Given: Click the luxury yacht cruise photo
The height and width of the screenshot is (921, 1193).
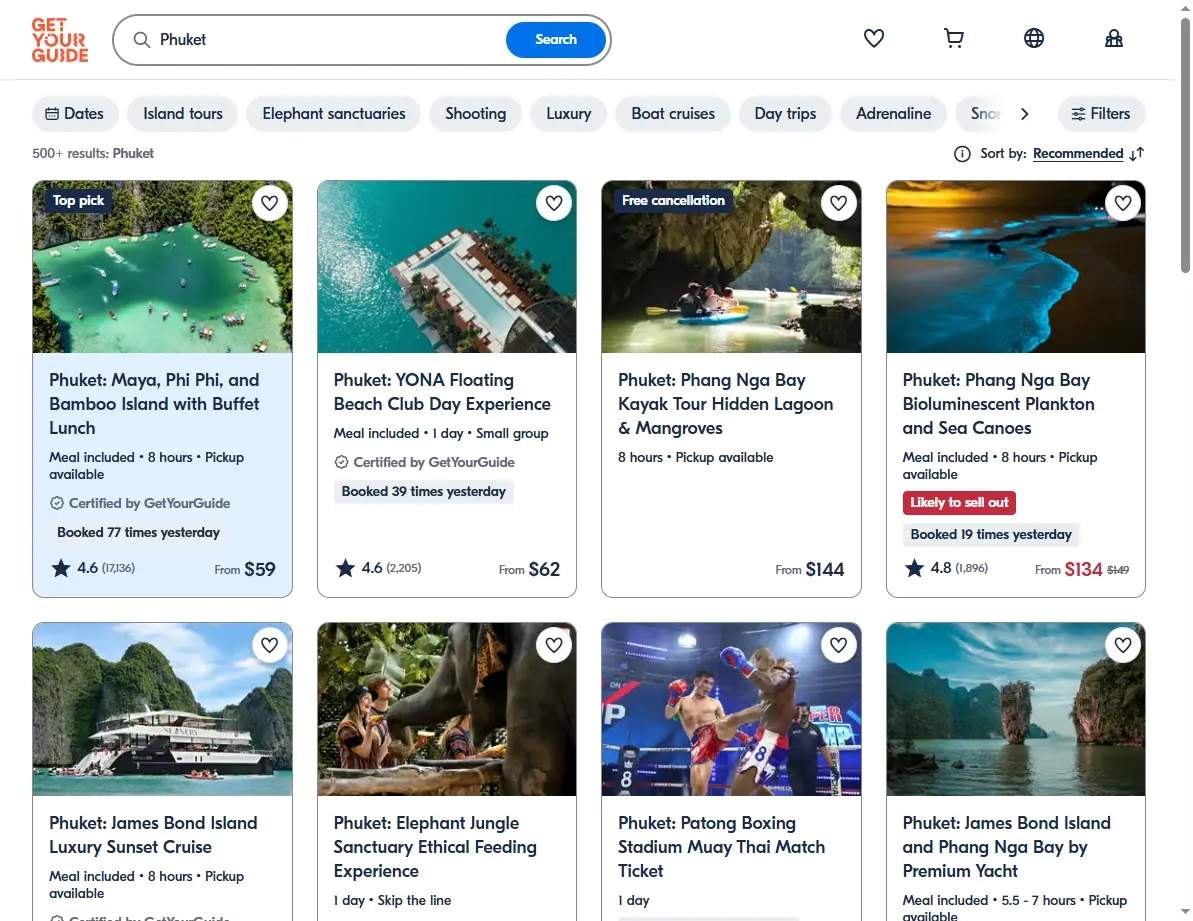Looking at the screenshot, I should coord(162,710).
